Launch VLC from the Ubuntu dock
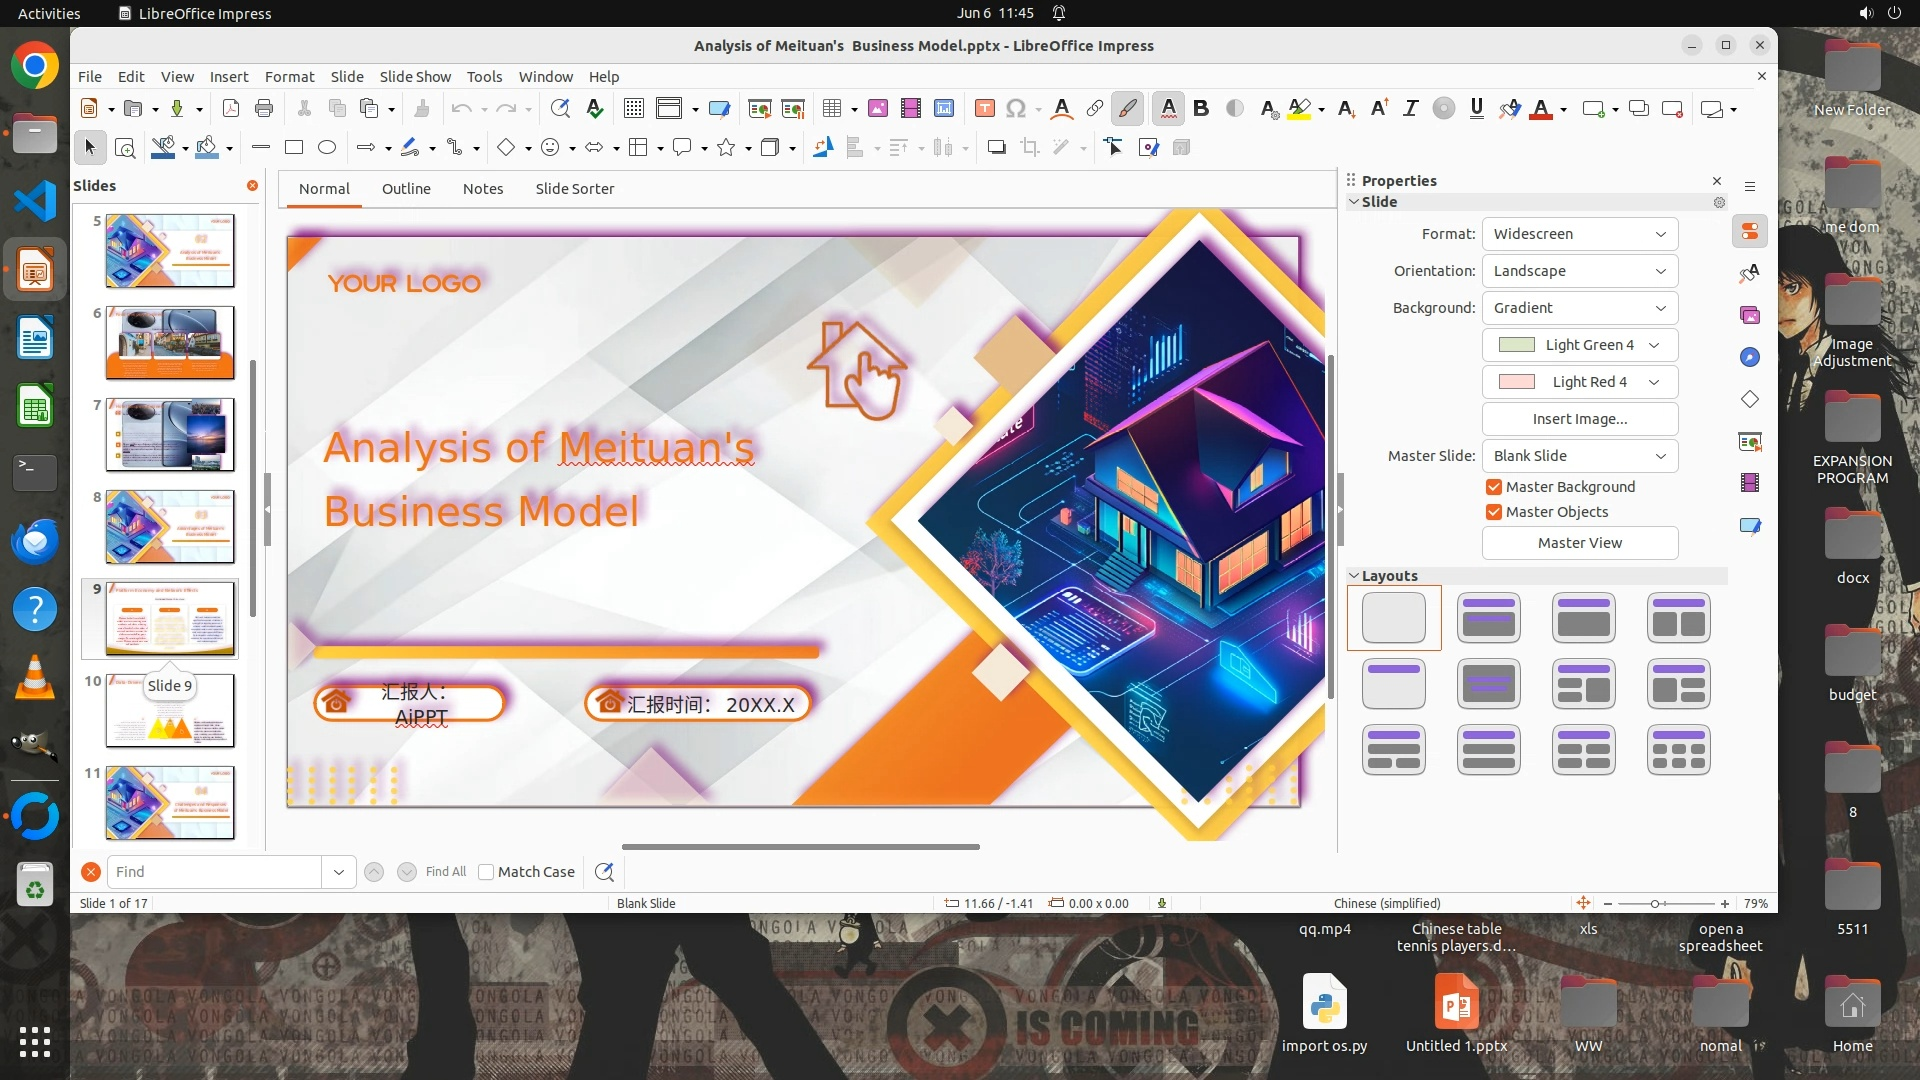The width and height of the screenshot is (1920, 1080). click(x=35, y=679)
